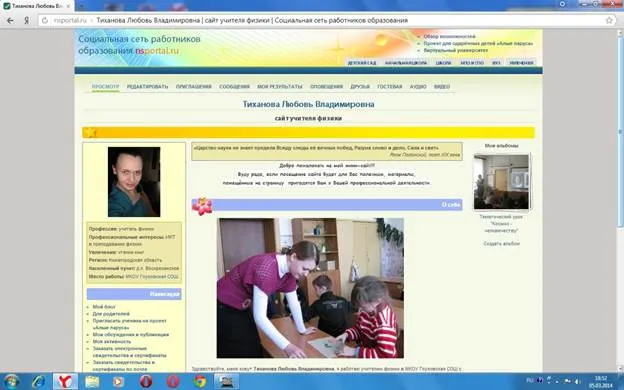This screenshot has width=624, height=390.
Task: Open the 'Детский сад' section button
Action: click(x=361, y=63)
